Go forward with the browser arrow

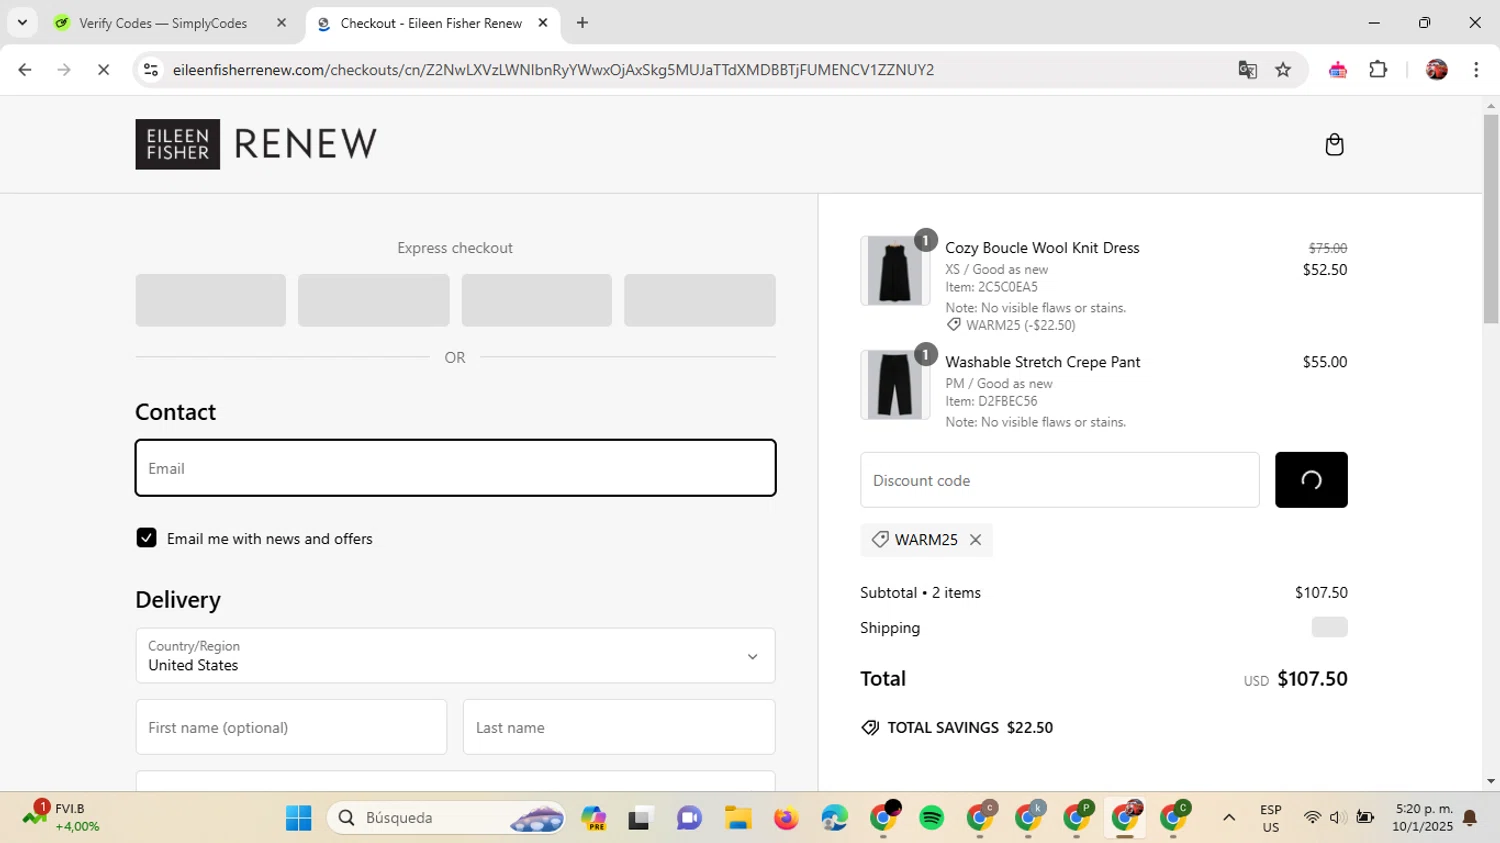(x=64, y=70)
